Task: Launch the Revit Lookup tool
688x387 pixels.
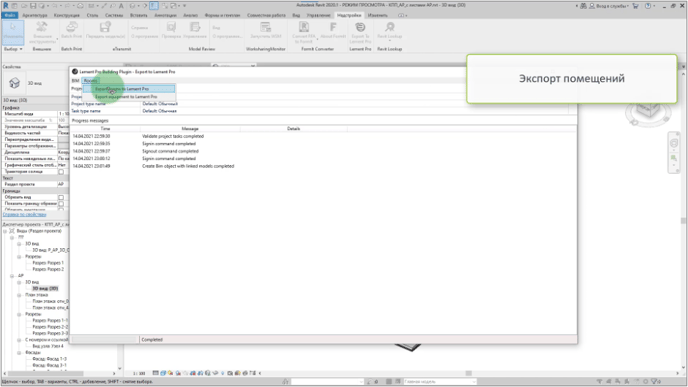Action: pos(389,30)
